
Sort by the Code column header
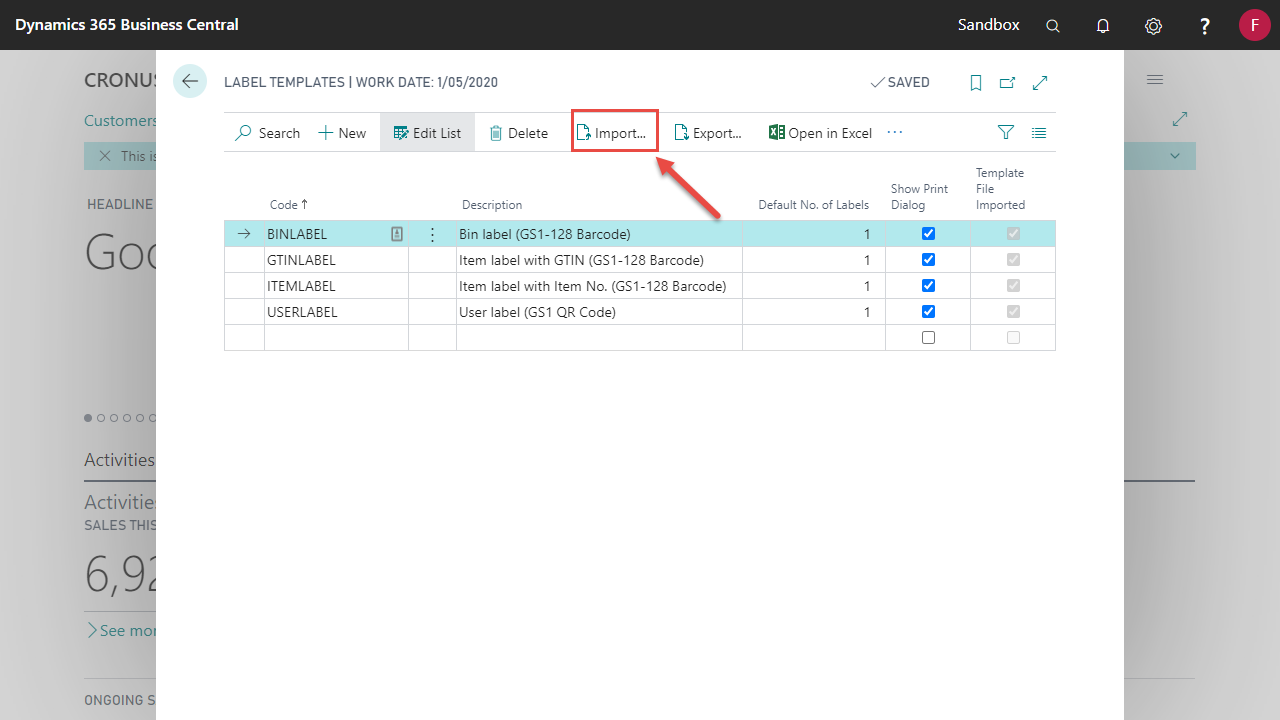[289, 205]
